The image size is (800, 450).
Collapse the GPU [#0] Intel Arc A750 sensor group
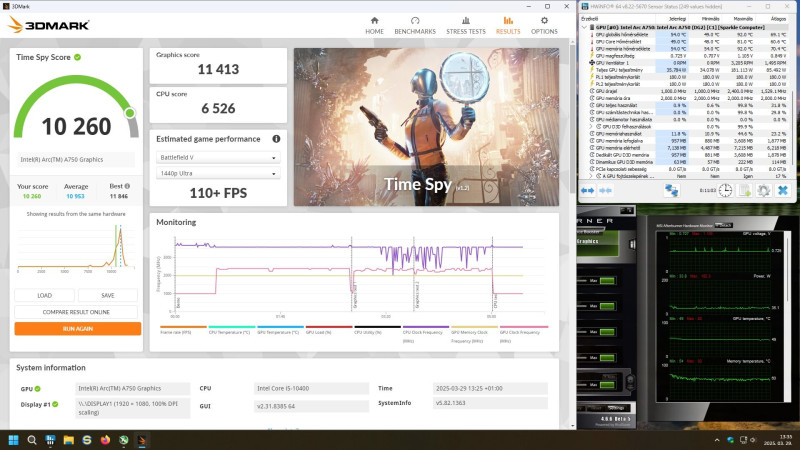tap(585, 27)
